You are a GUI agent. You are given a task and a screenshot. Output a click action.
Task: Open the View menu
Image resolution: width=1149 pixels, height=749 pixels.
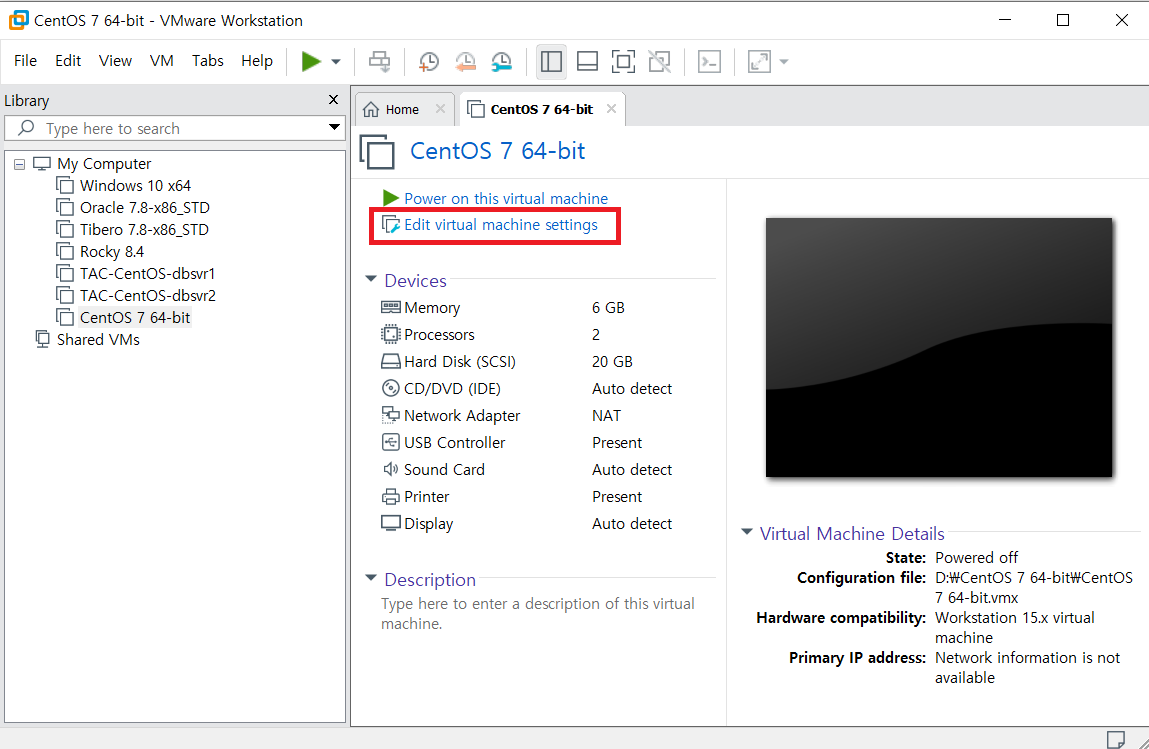115,61
